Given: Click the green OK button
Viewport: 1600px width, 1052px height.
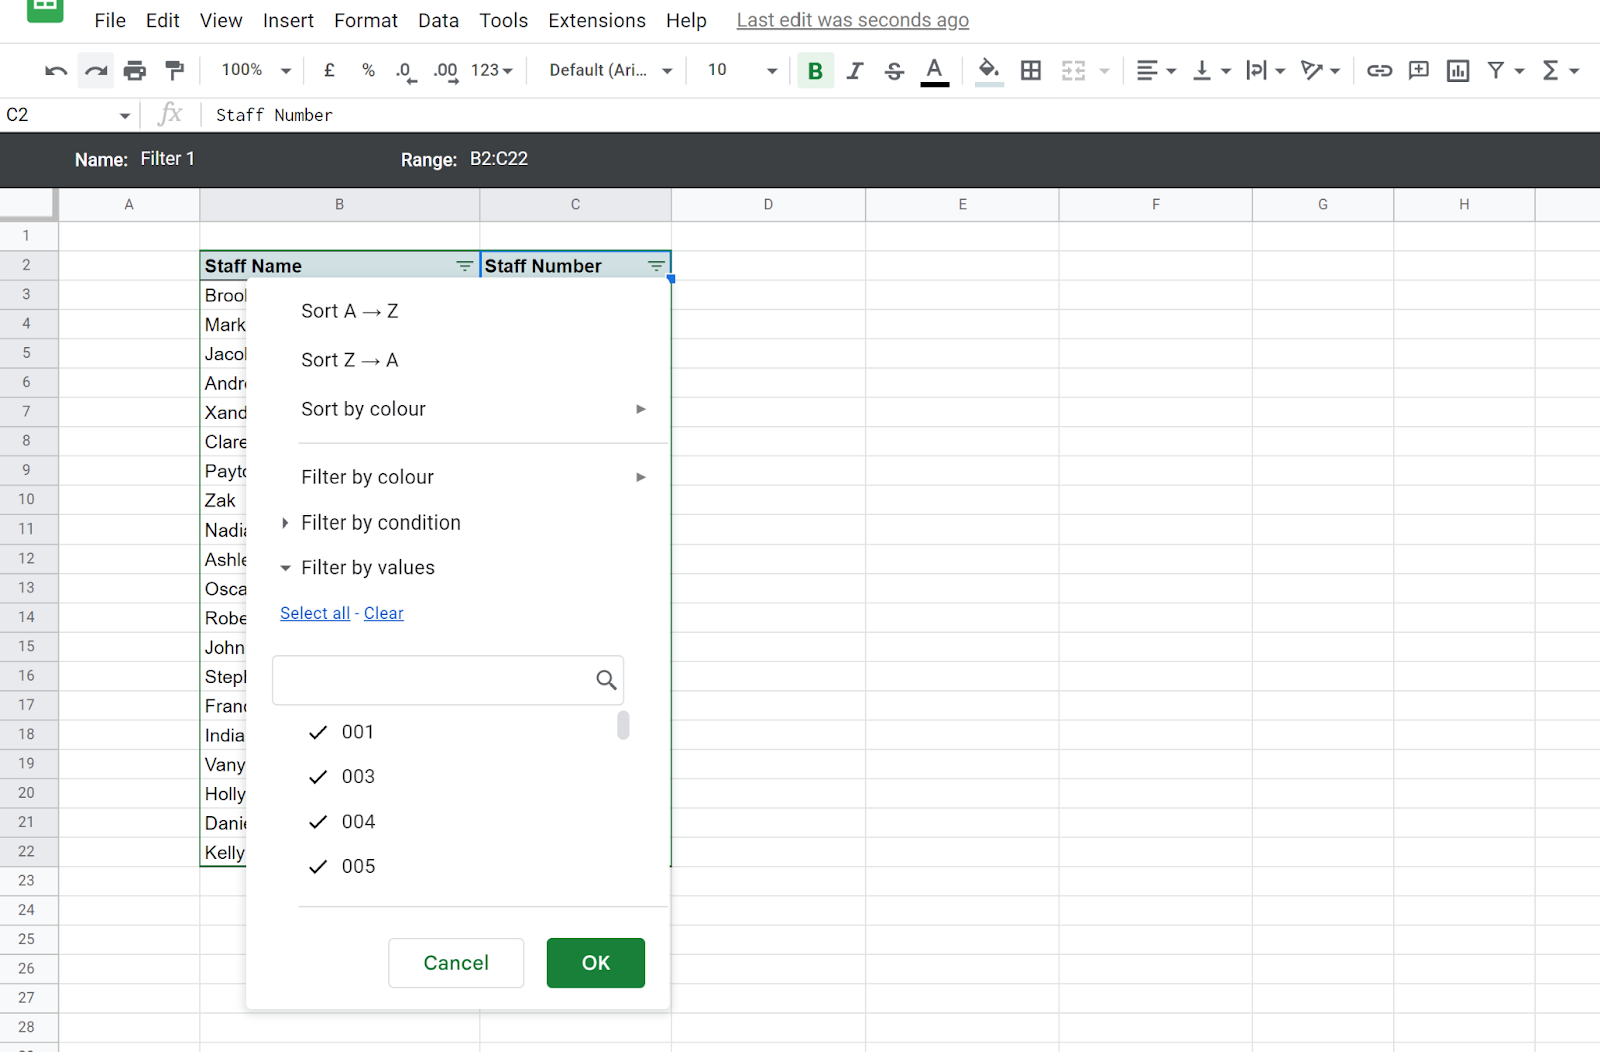Looking at the screenshot, I should (x=596, y=963).
